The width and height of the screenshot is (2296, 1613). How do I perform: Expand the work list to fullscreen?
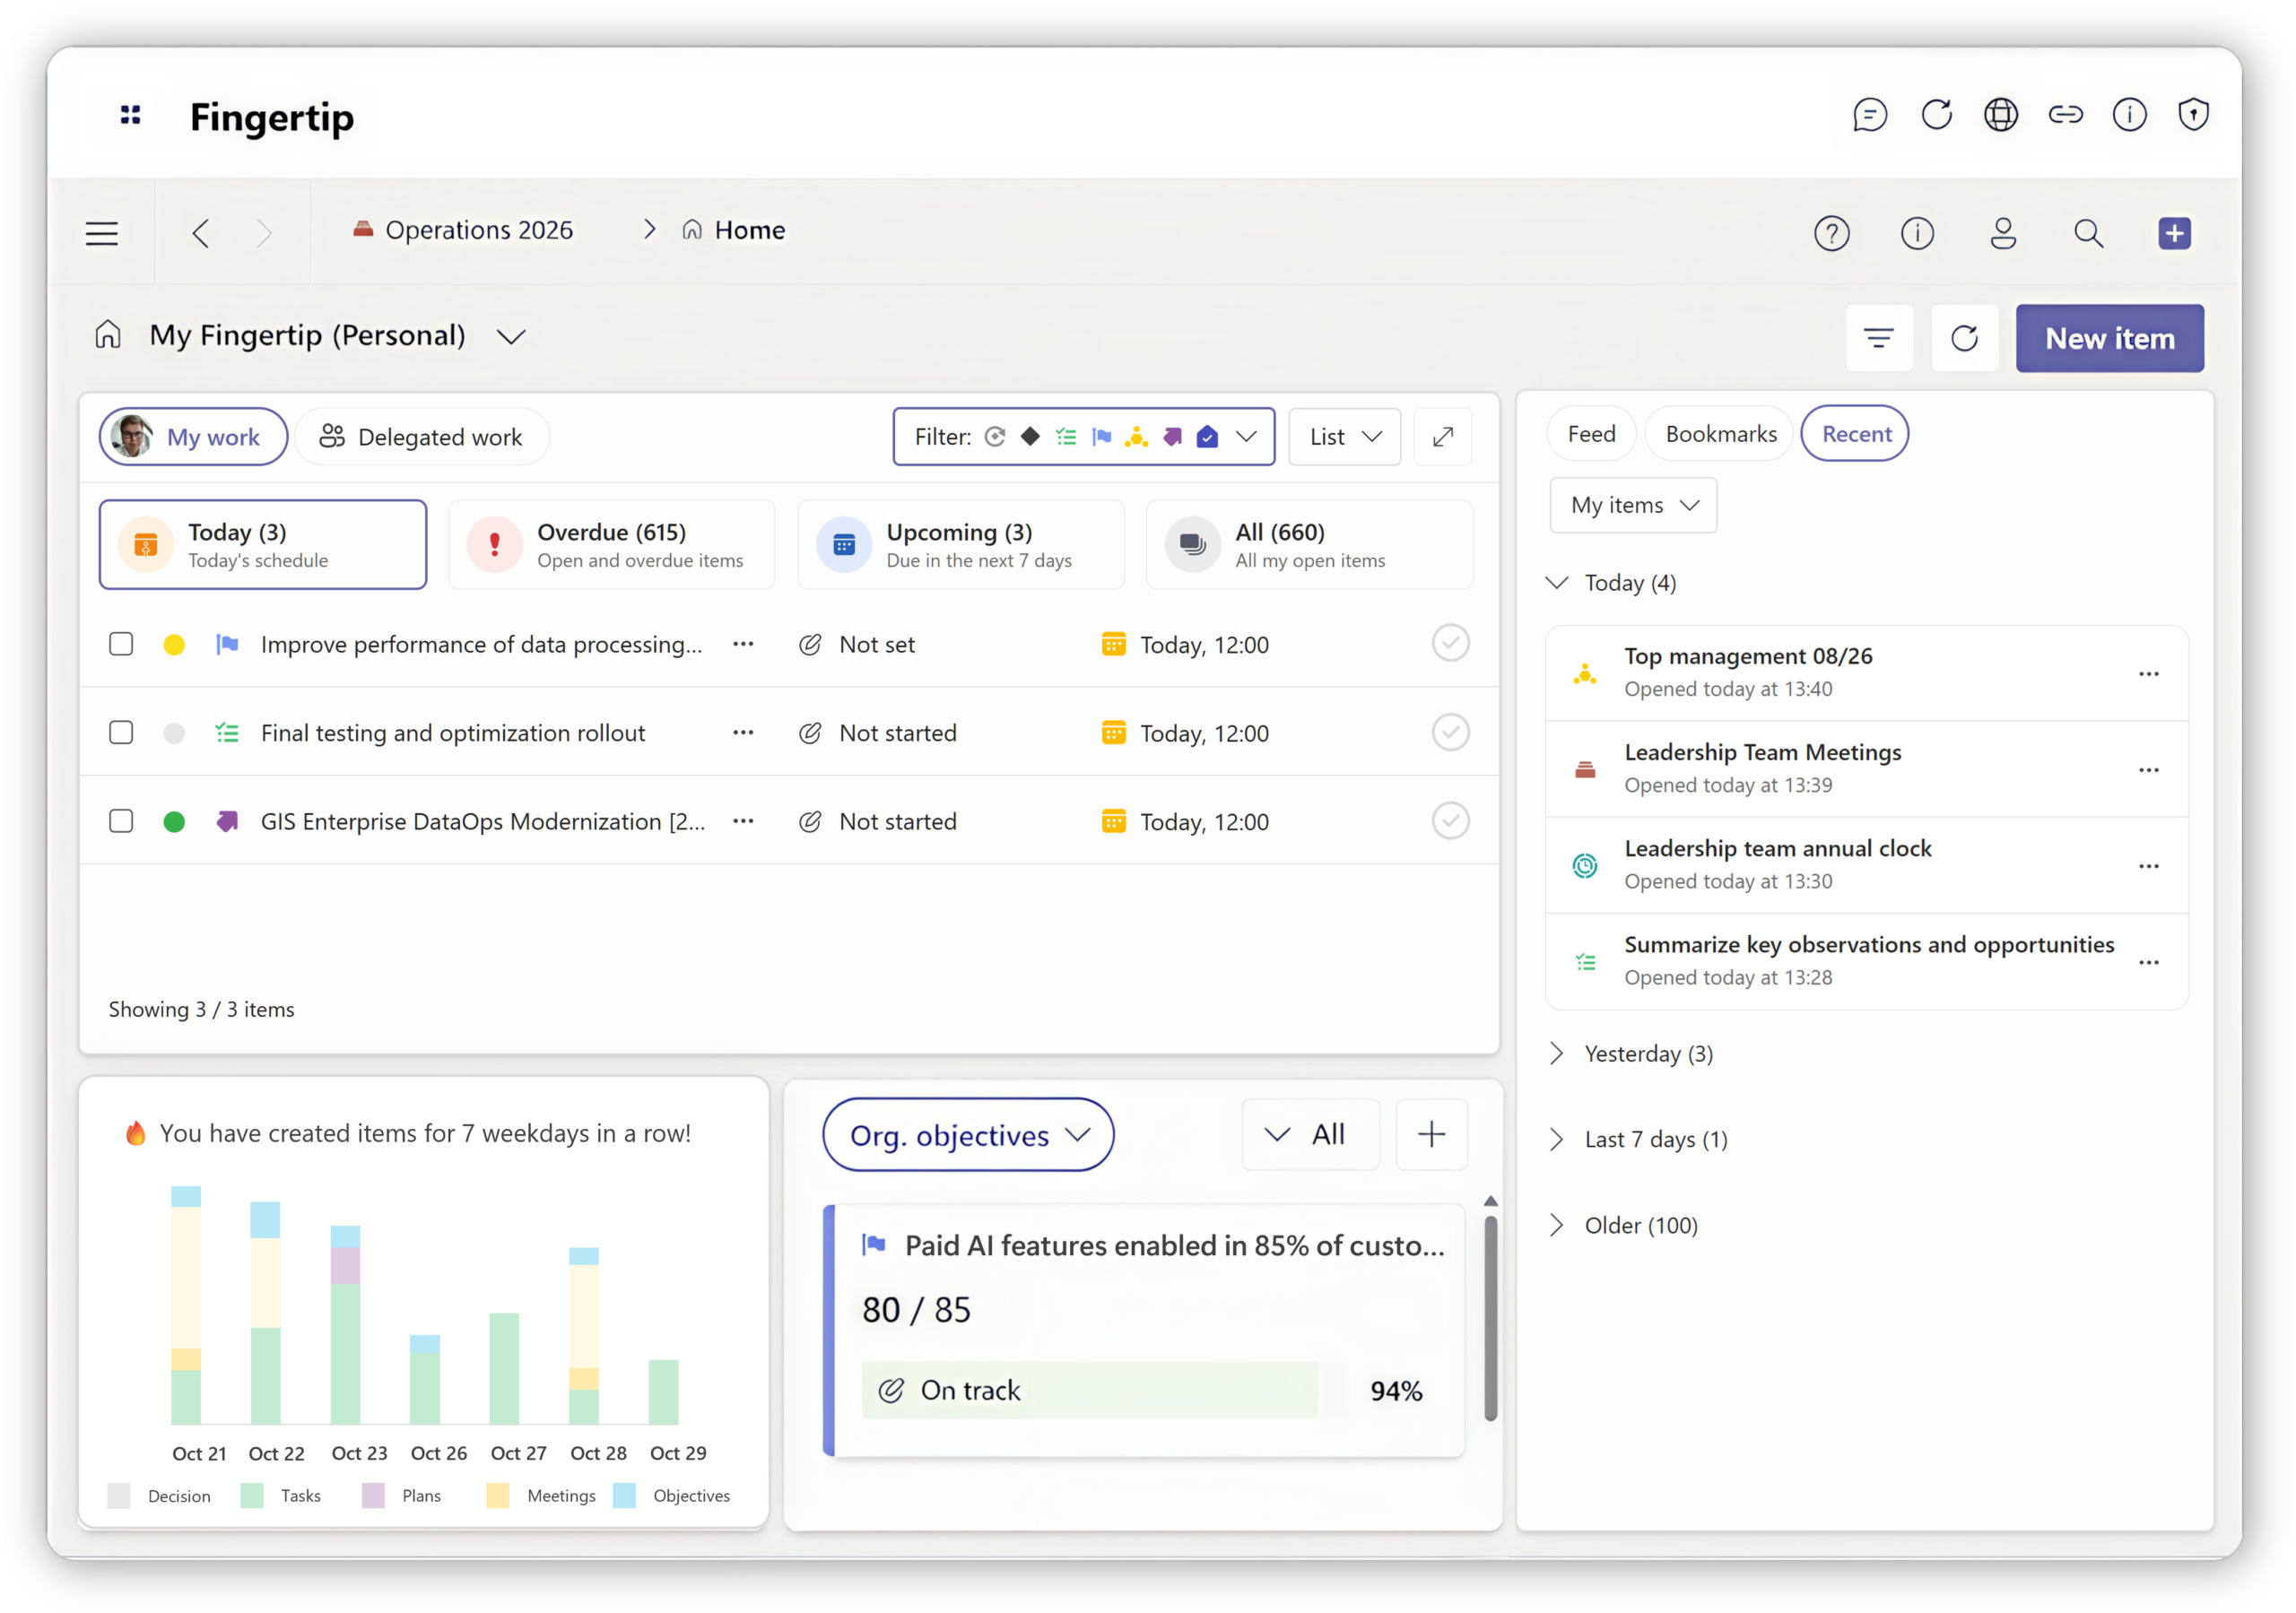tap(1442, 437)
